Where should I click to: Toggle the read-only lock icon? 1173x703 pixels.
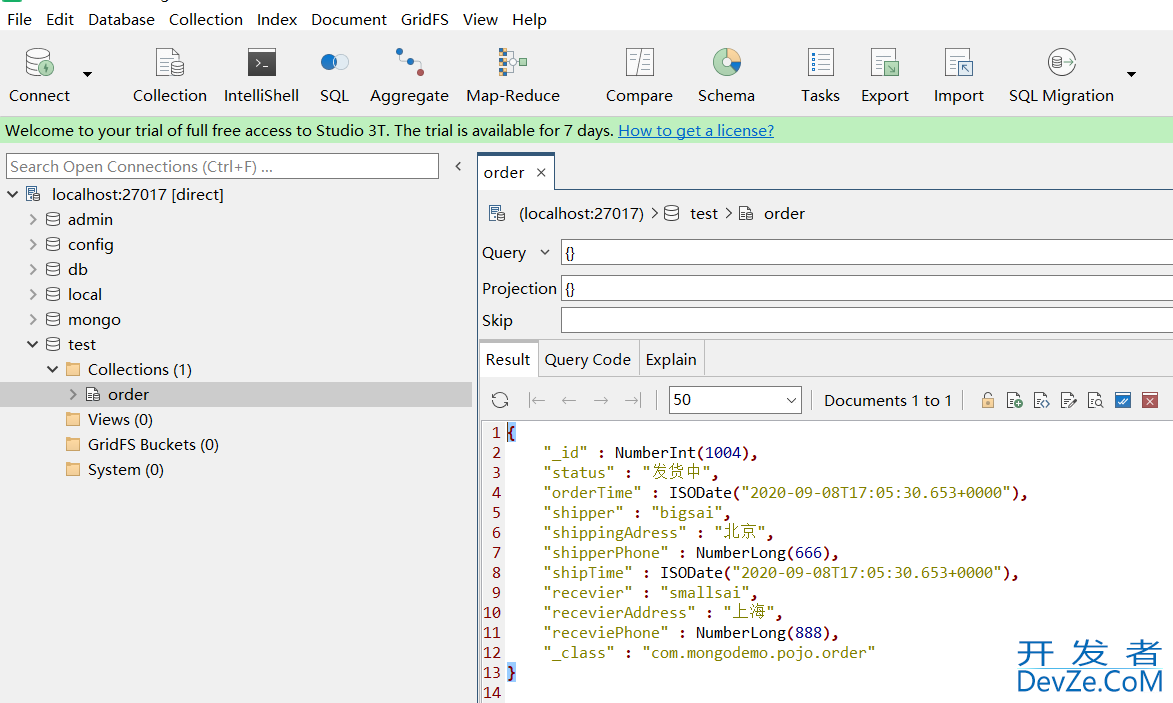coord(987,401)
